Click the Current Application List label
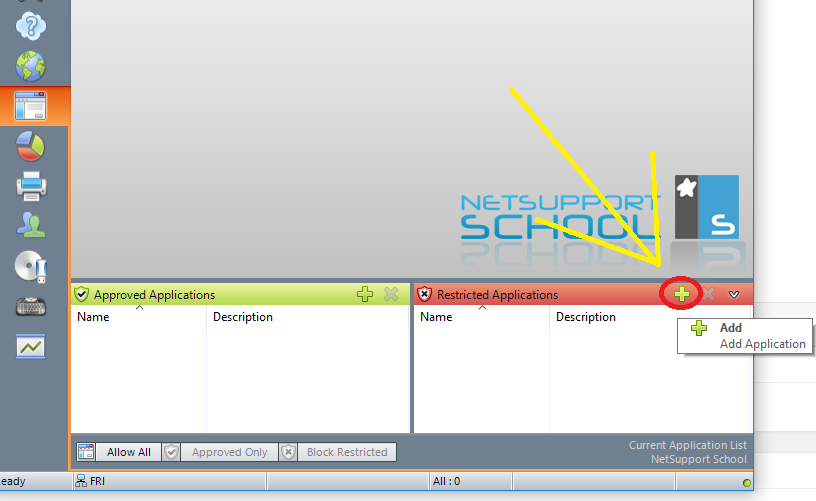Image resolution: width=816 pixels, height=501 pixels. [x=687, y=445]
